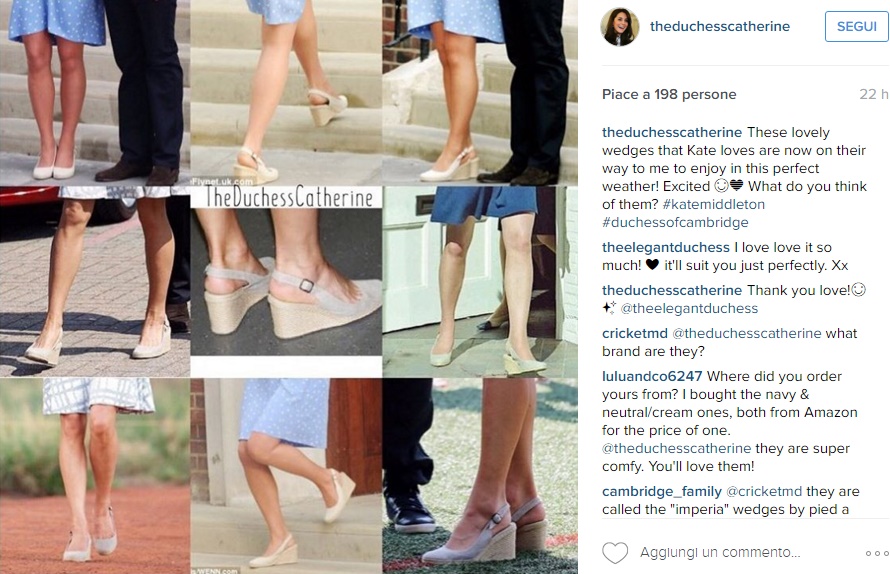Click the bottom-right grey wedge photo
The image size is (890, 574).
pyautogui.click(x=480, y=476)
